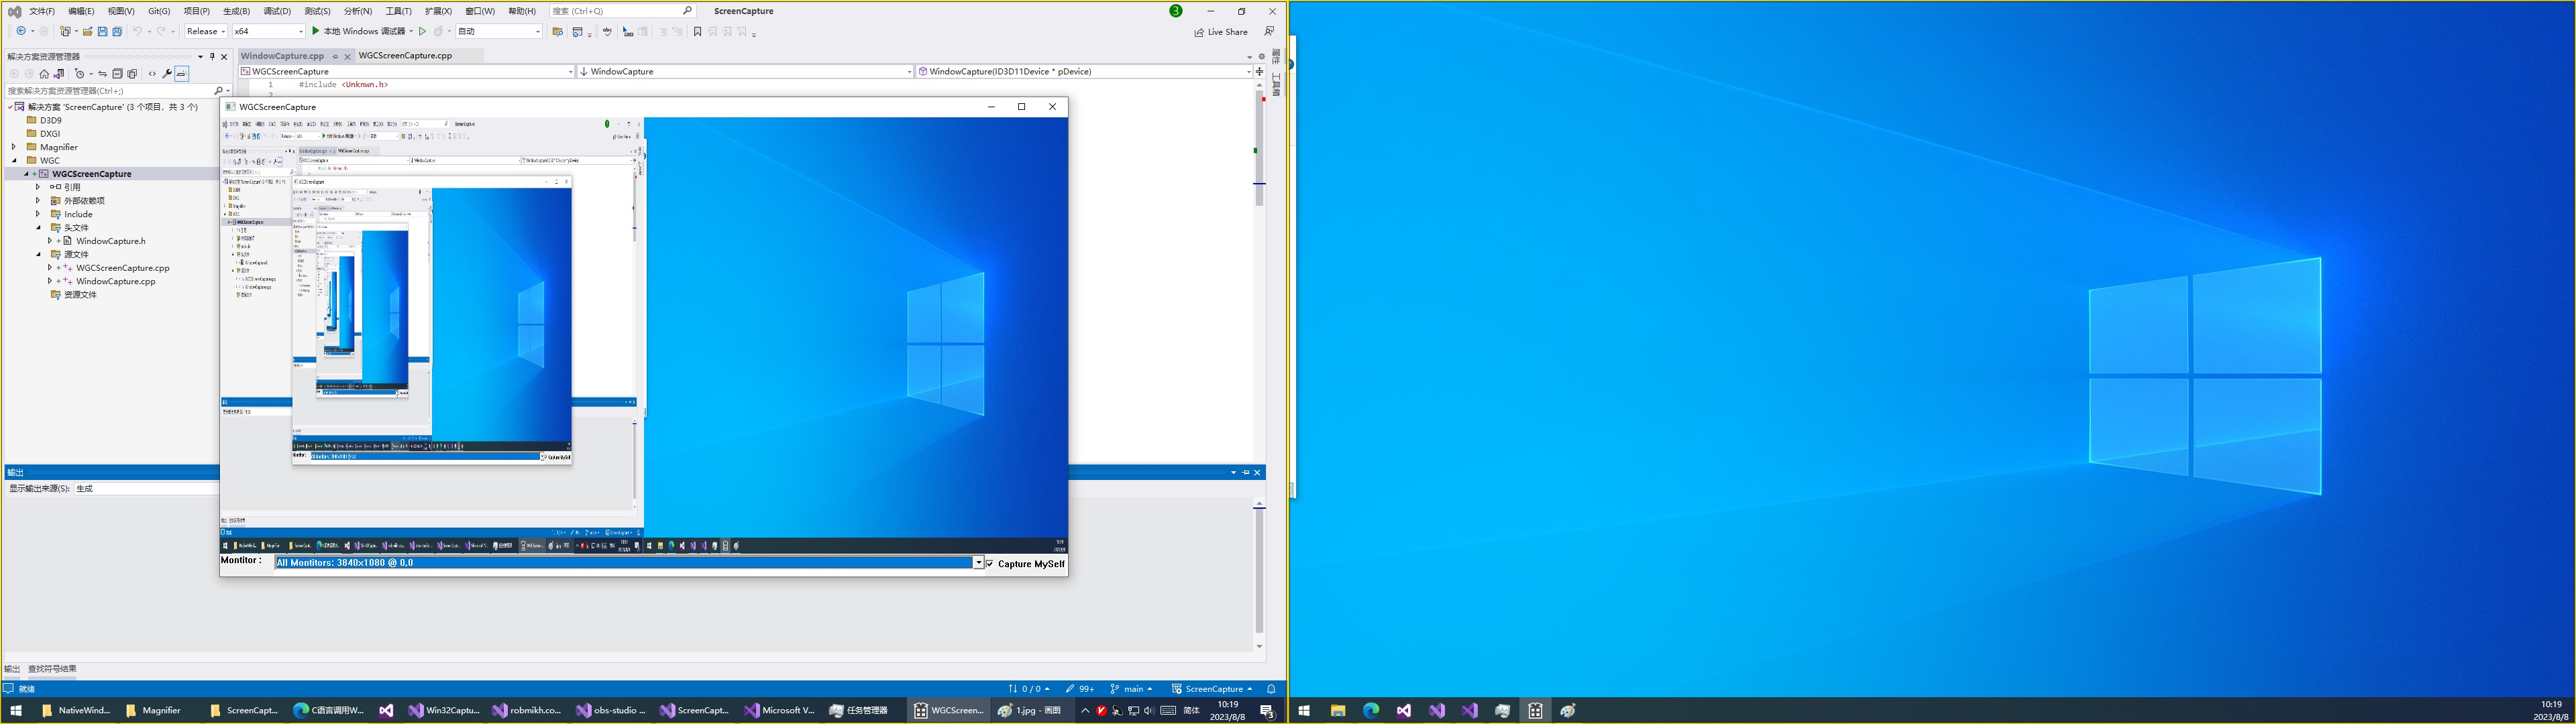Screen dimensions: 2576x724
Task: Open the Release configuration dropdown
Action: pos(206,32)
